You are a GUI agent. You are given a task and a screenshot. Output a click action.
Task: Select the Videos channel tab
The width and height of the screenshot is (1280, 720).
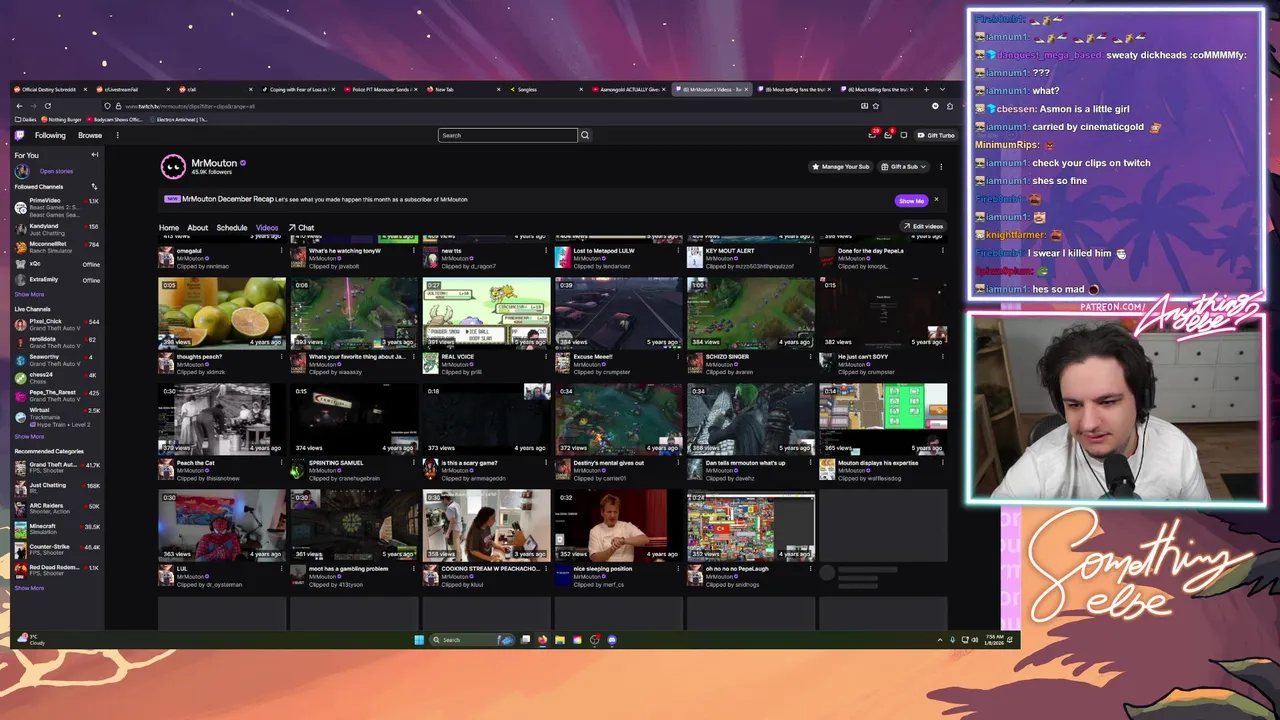267,228
